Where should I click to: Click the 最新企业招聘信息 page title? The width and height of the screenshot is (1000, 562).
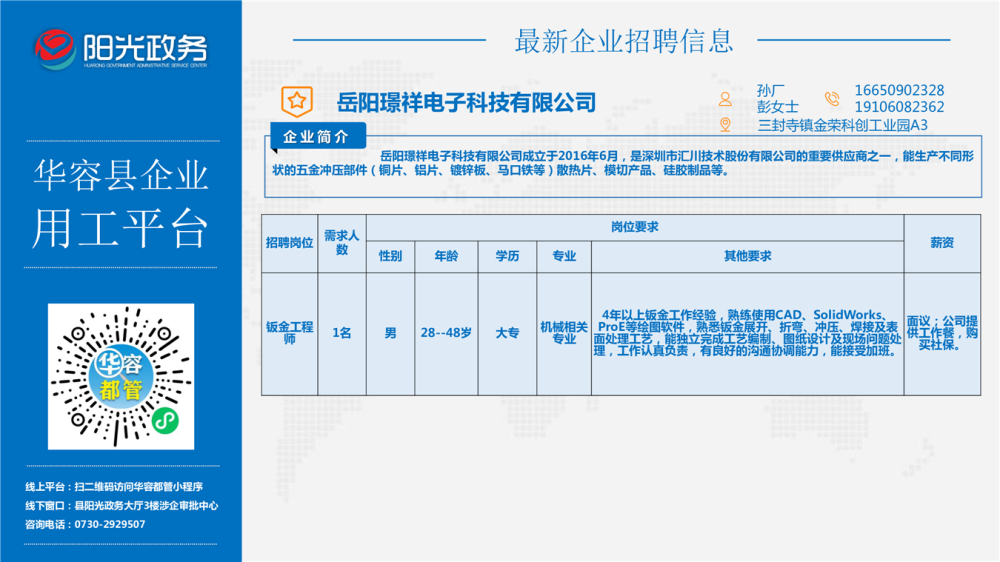pos(623,41)
